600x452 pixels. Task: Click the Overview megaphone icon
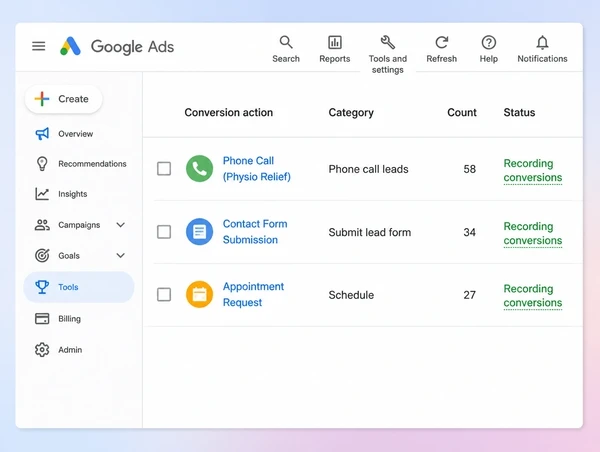[x=42, y=134]
